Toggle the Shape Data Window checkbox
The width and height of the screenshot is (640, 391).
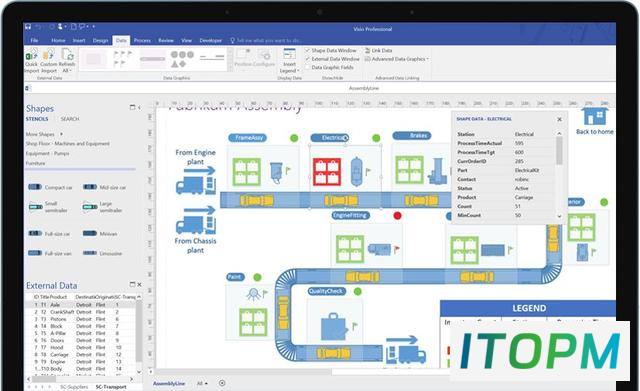[308, 50]
